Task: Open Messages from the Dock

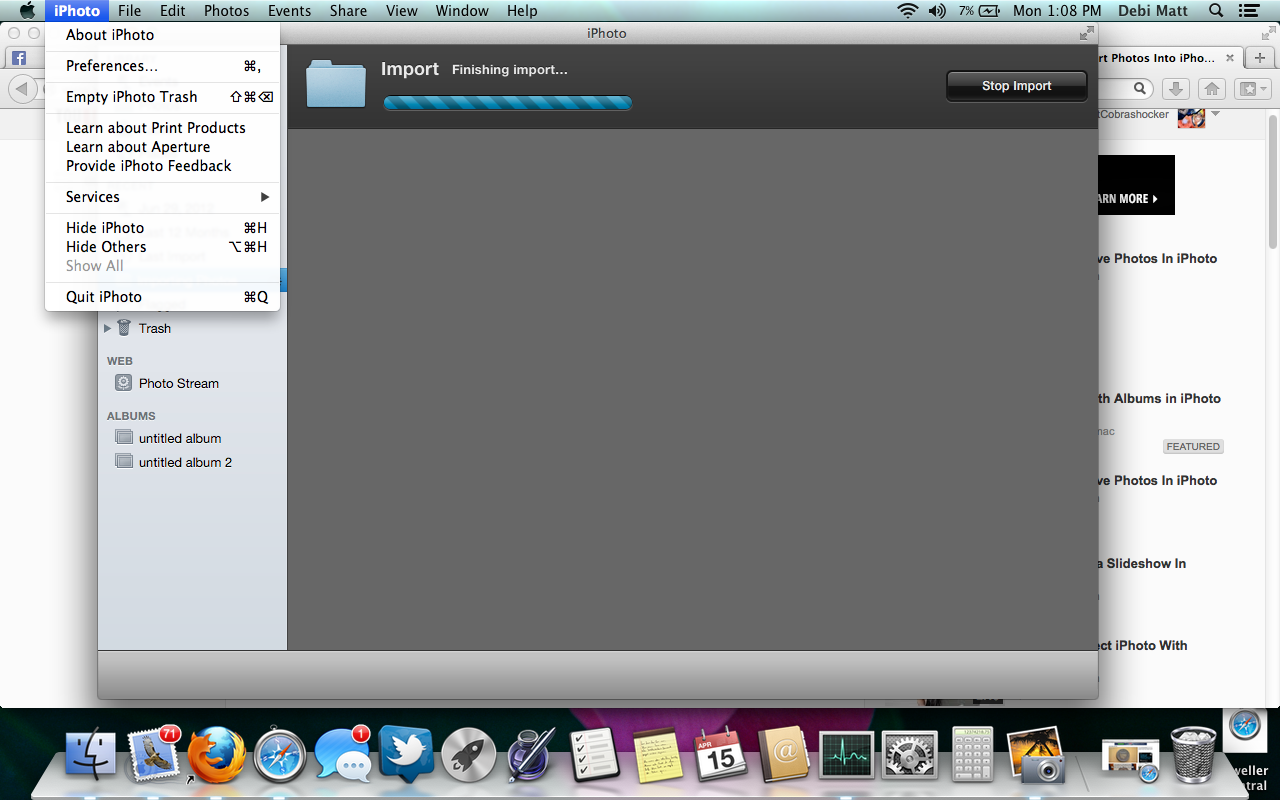Action: (x=342, y=754)
